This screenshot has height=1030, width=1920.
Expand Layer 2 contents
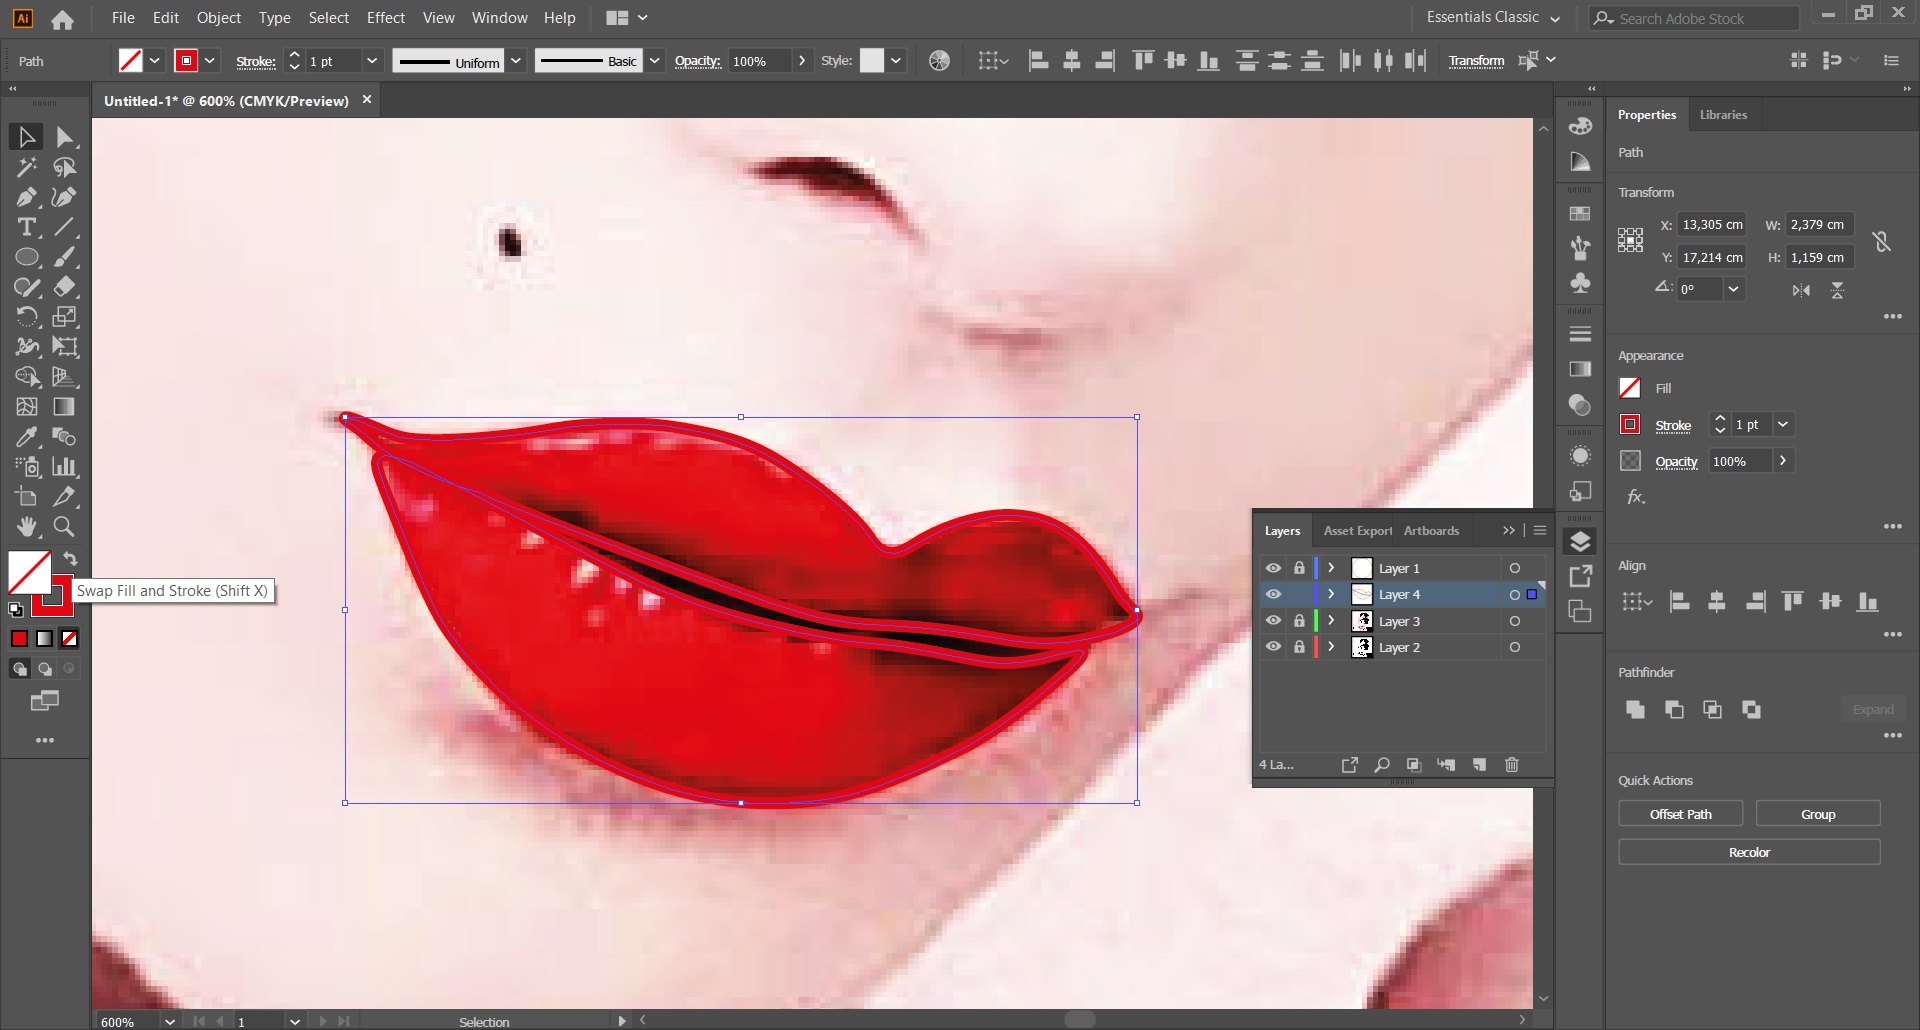coord(1331,647)
